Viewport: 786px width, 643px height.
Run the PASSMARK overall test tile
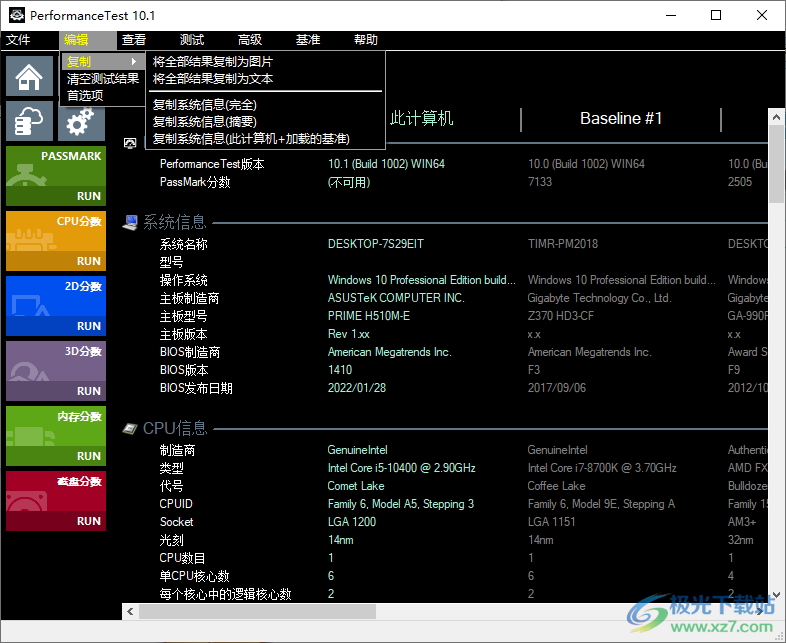[x=56, y=176]
